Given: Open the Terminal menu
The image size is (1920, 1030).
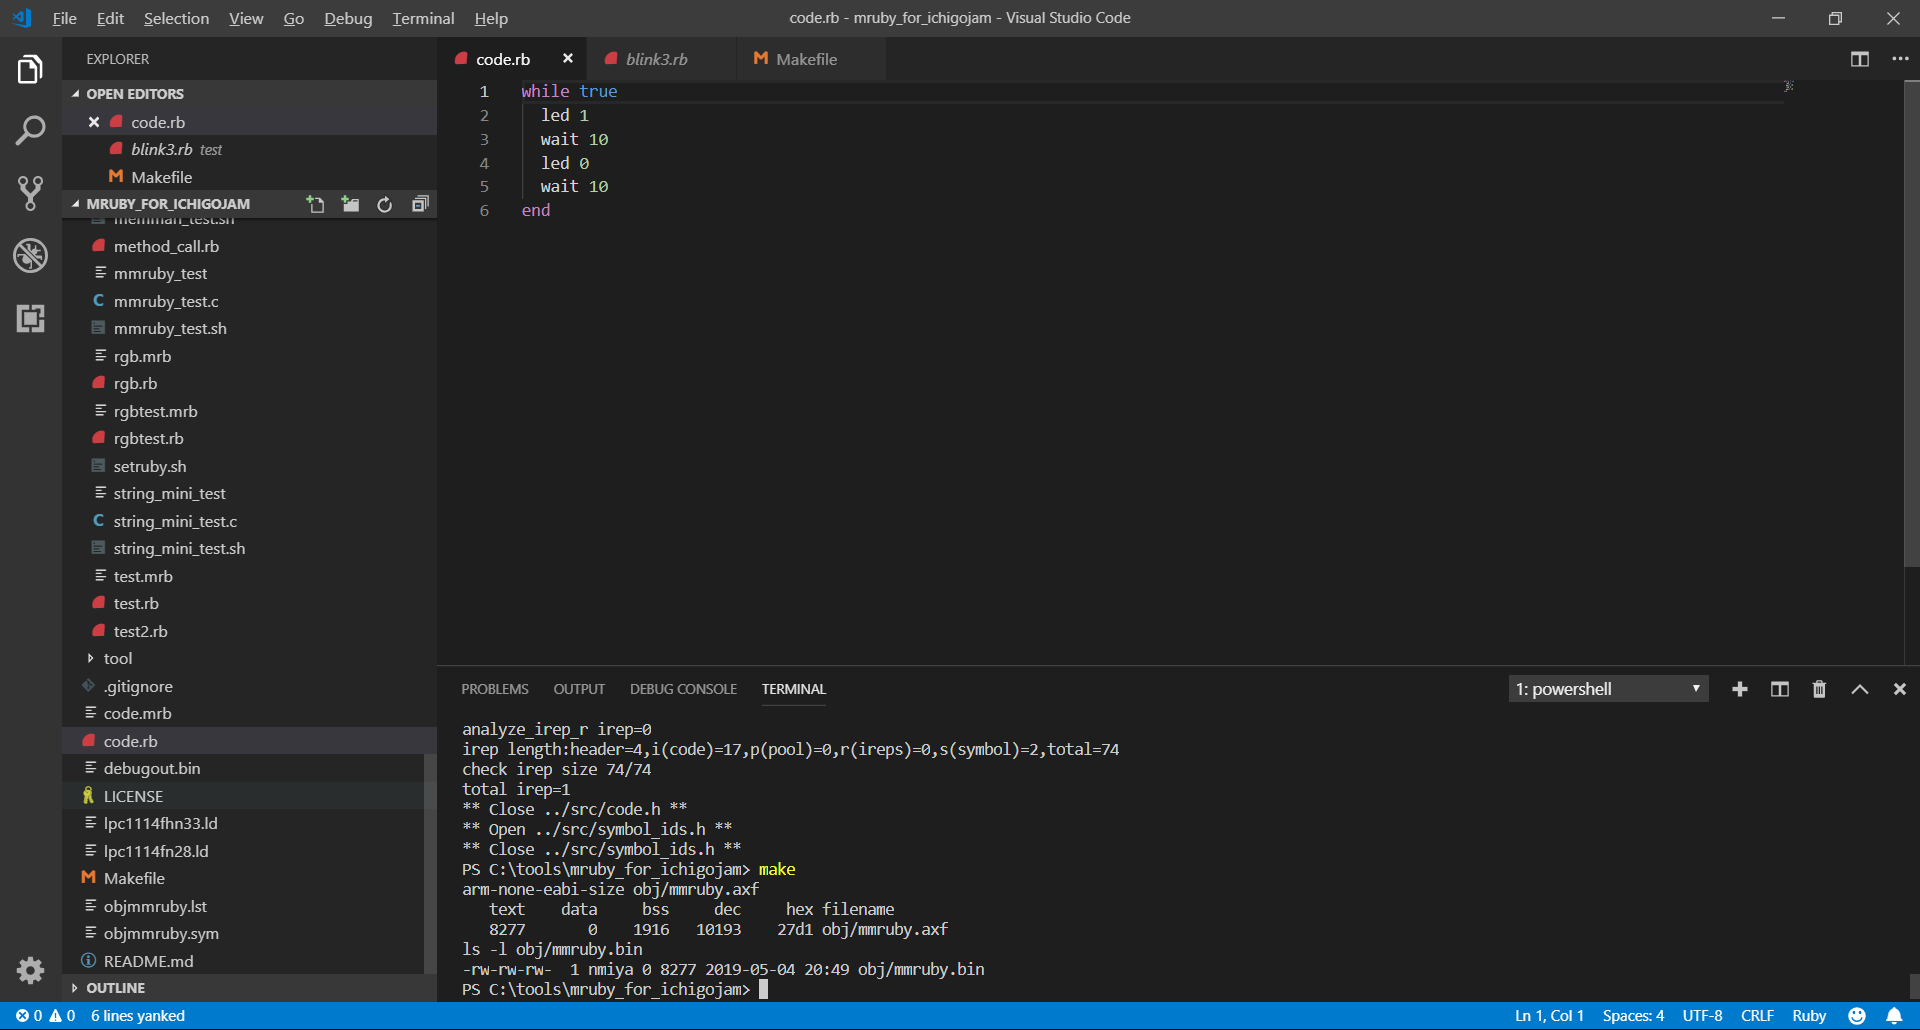Looking at the screenshot, I should click(422, 18).
